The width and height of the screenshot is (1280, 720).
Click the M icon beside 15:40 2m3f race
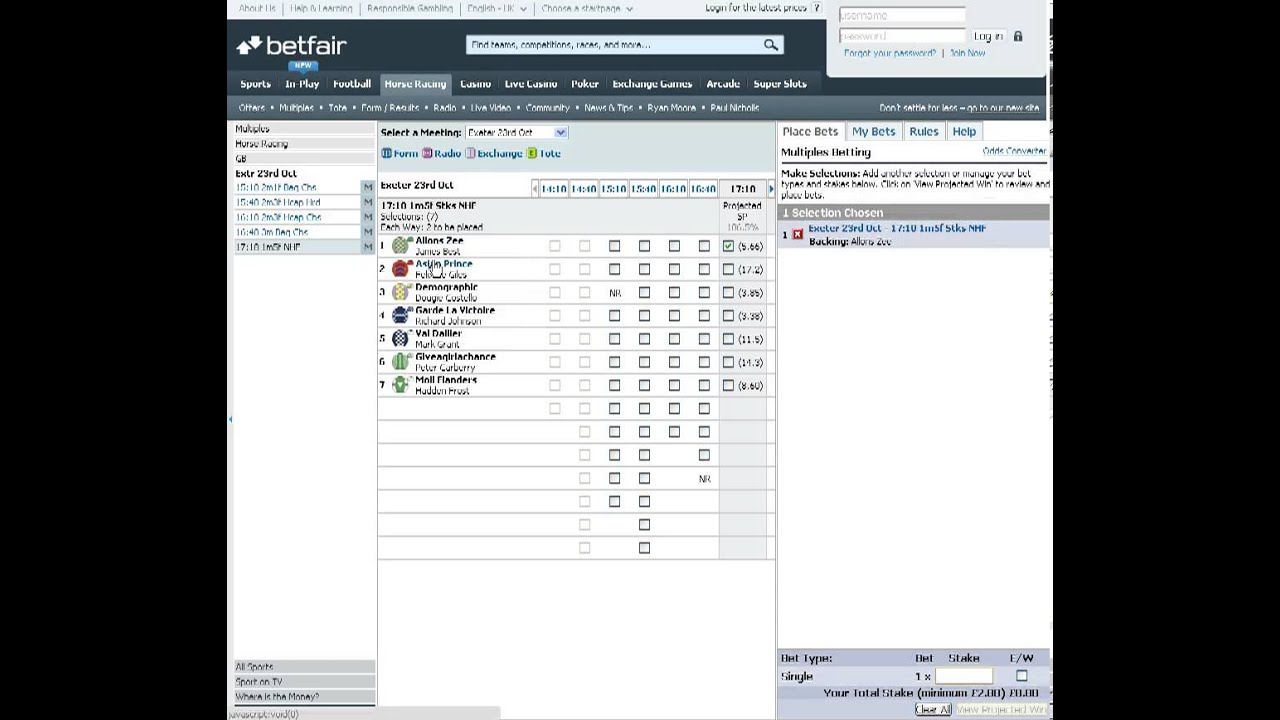click(368, 202)
